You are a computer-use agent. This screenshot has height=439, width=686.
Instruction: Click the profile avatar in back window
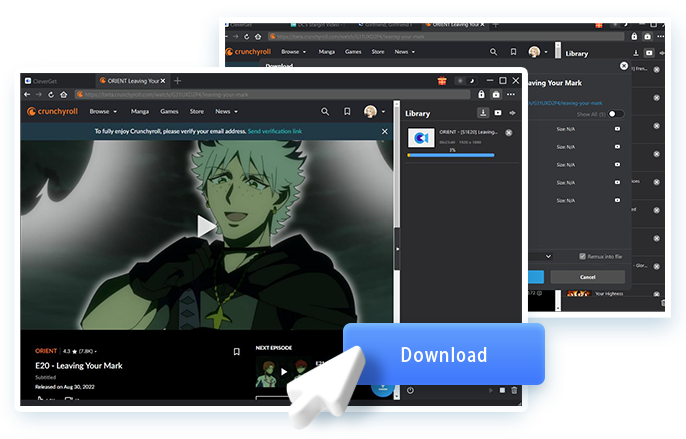[534, 52]
